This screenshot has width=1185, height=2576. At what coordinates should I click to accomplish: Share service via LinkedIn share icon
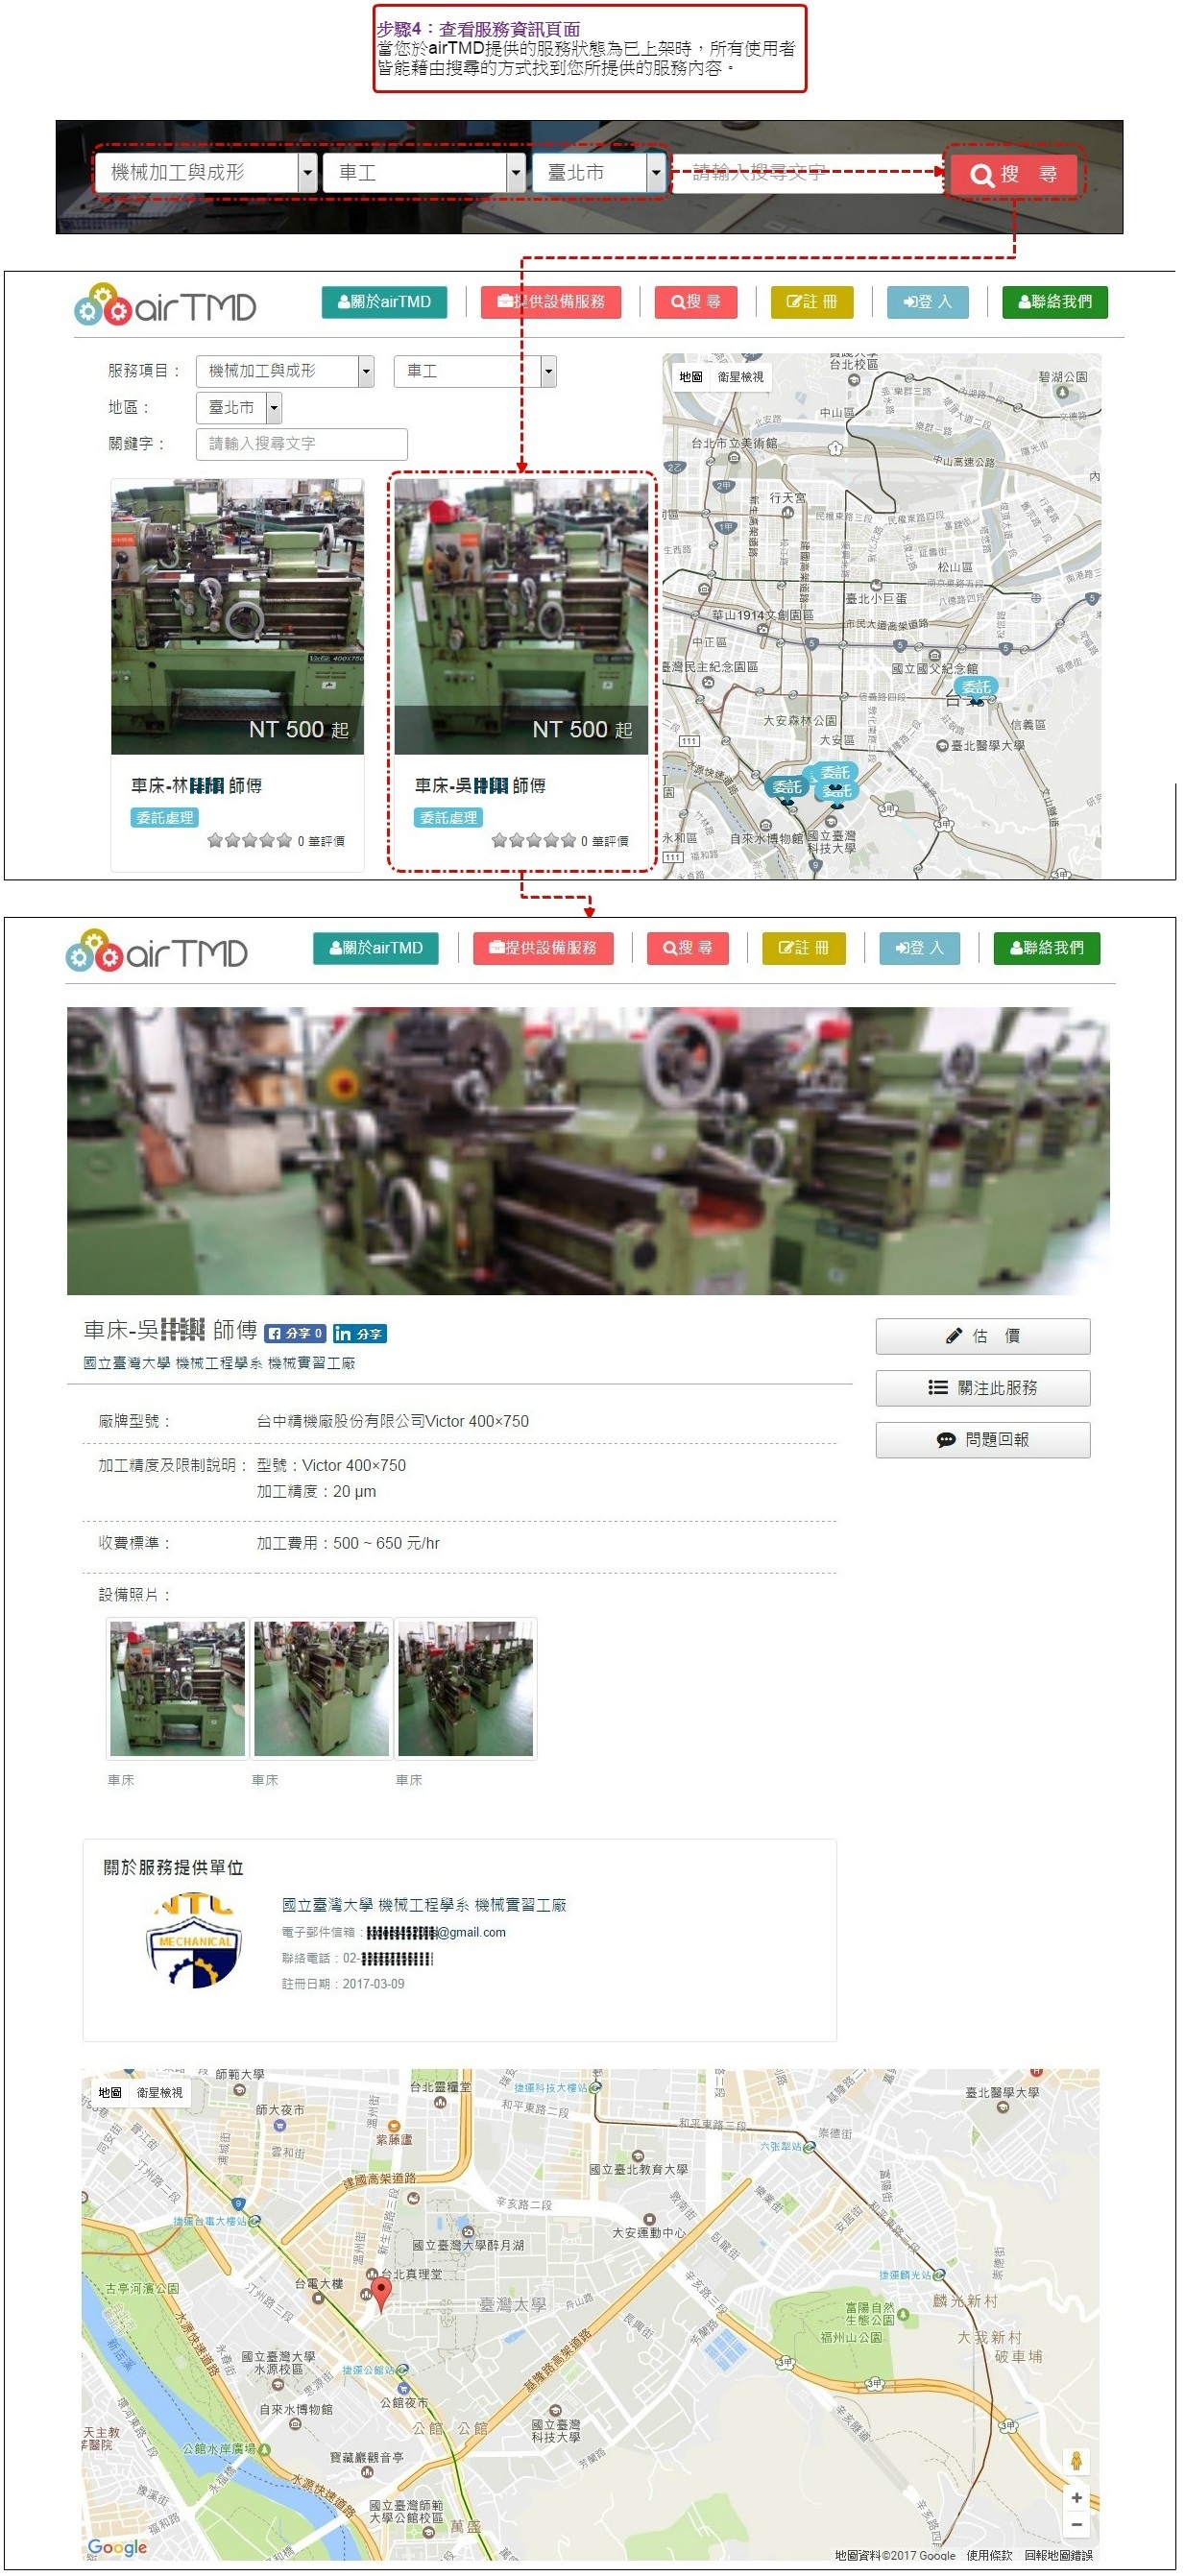pyautogui.click(x=359, y=1333)
